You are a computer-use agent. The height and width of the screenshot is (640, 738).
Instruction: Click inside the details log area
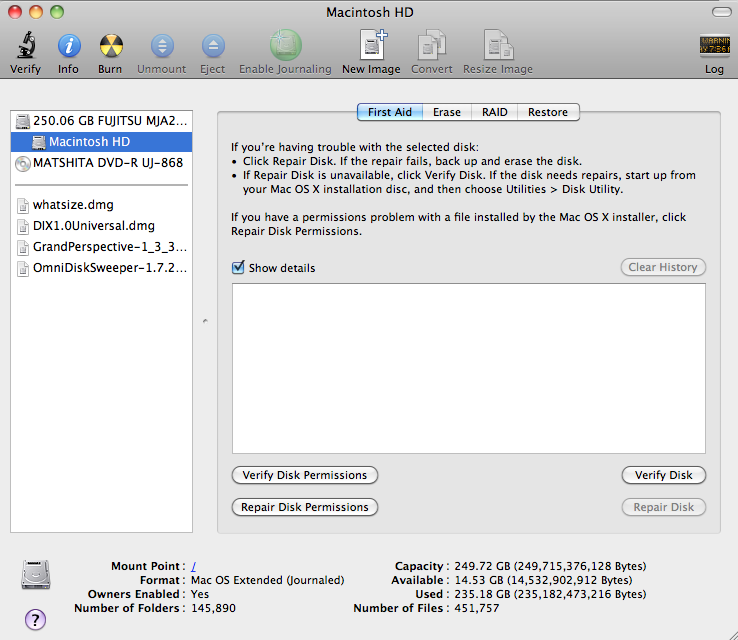click(469, 368)
